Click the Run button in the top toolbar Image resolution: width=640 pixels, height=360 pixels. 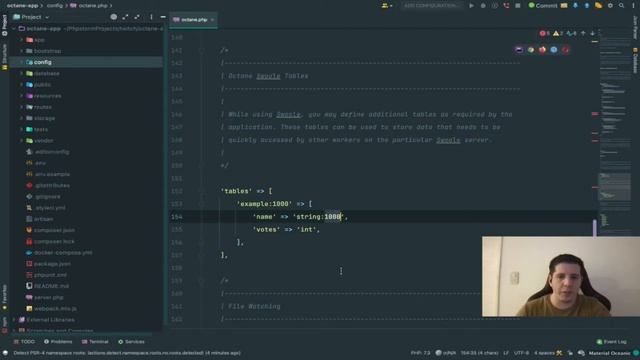coord(471,6)
